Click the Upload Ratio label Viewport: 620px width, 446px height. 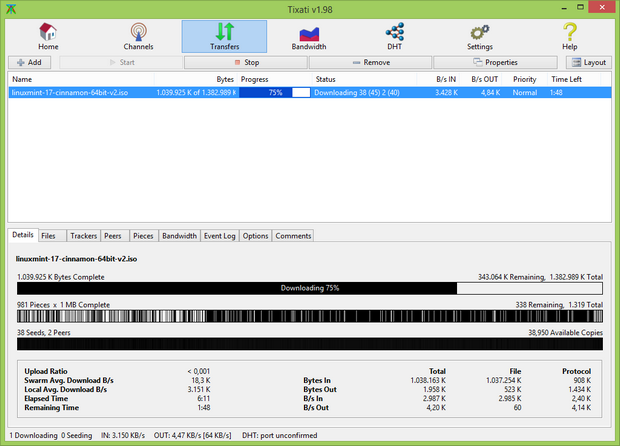click(46, 371)
